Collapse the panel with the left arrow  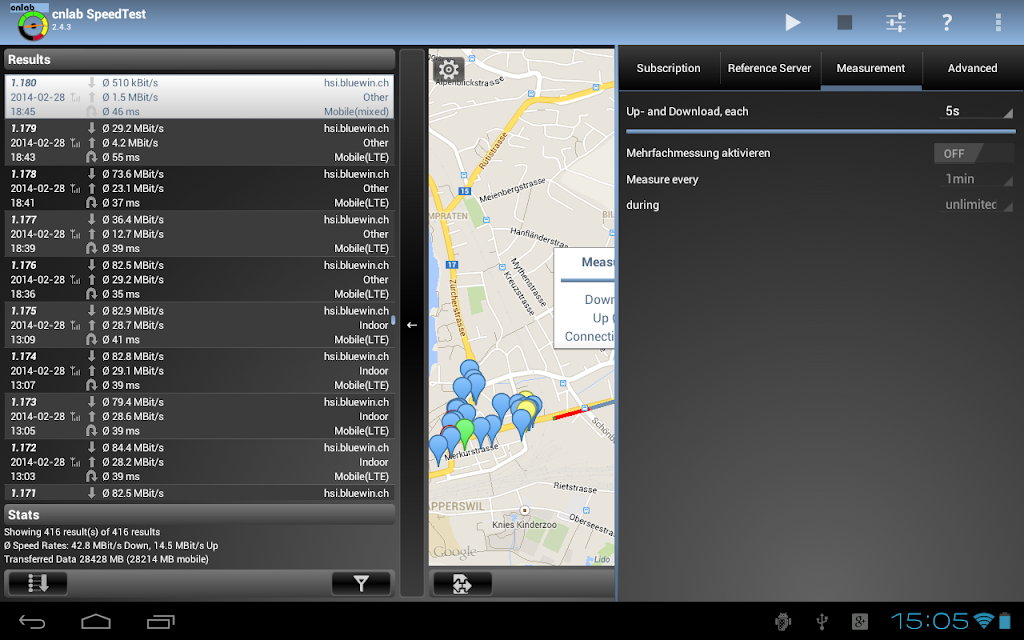(x=411, y=325)
